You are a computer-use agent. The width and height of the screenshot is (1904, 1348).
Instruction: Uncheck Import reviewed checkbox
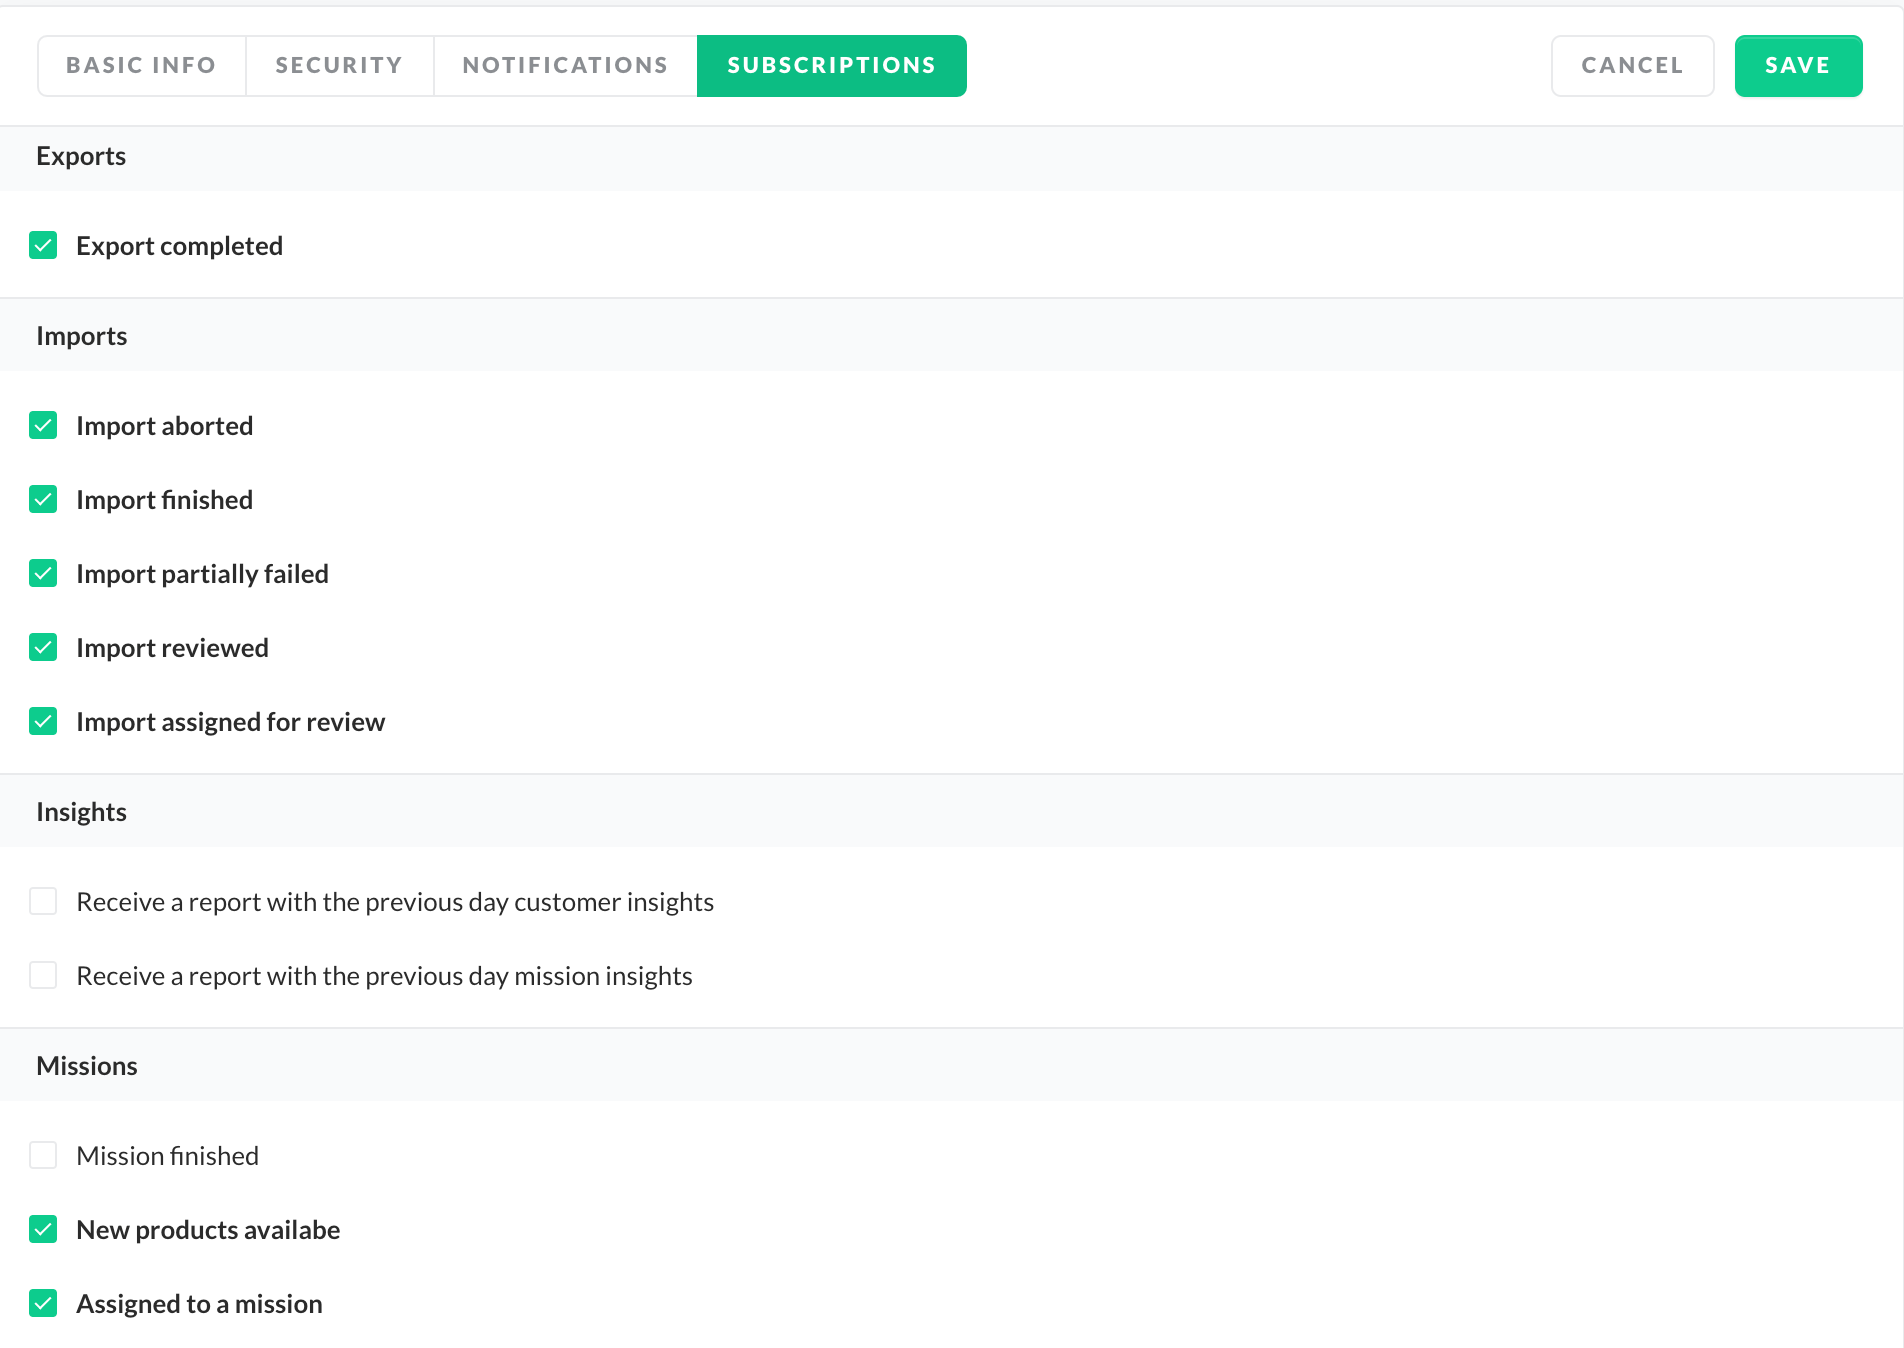coord(43,648)
